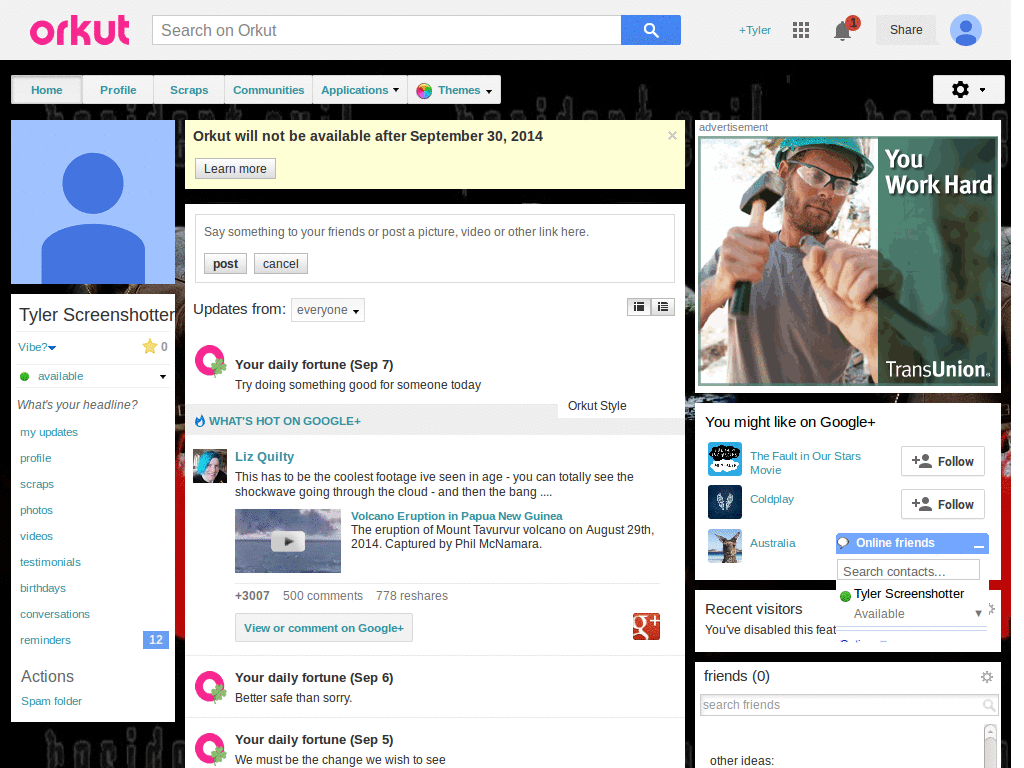
Task: Open the available status dropdown arrow
Action: point(163,377)
